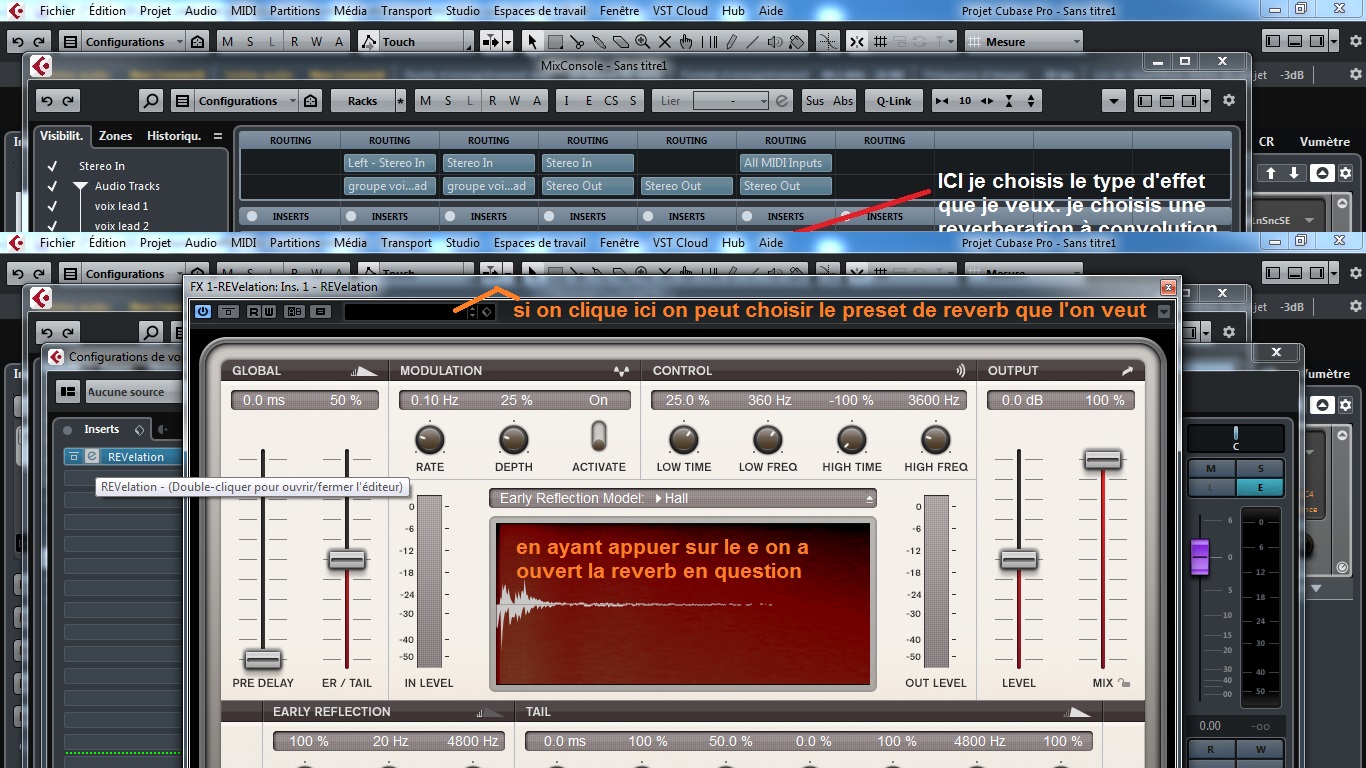Screen dimensions: 1366x768
Task: Open the equals-sign menu icon beside Historiqu.
Action: (217, 136)
